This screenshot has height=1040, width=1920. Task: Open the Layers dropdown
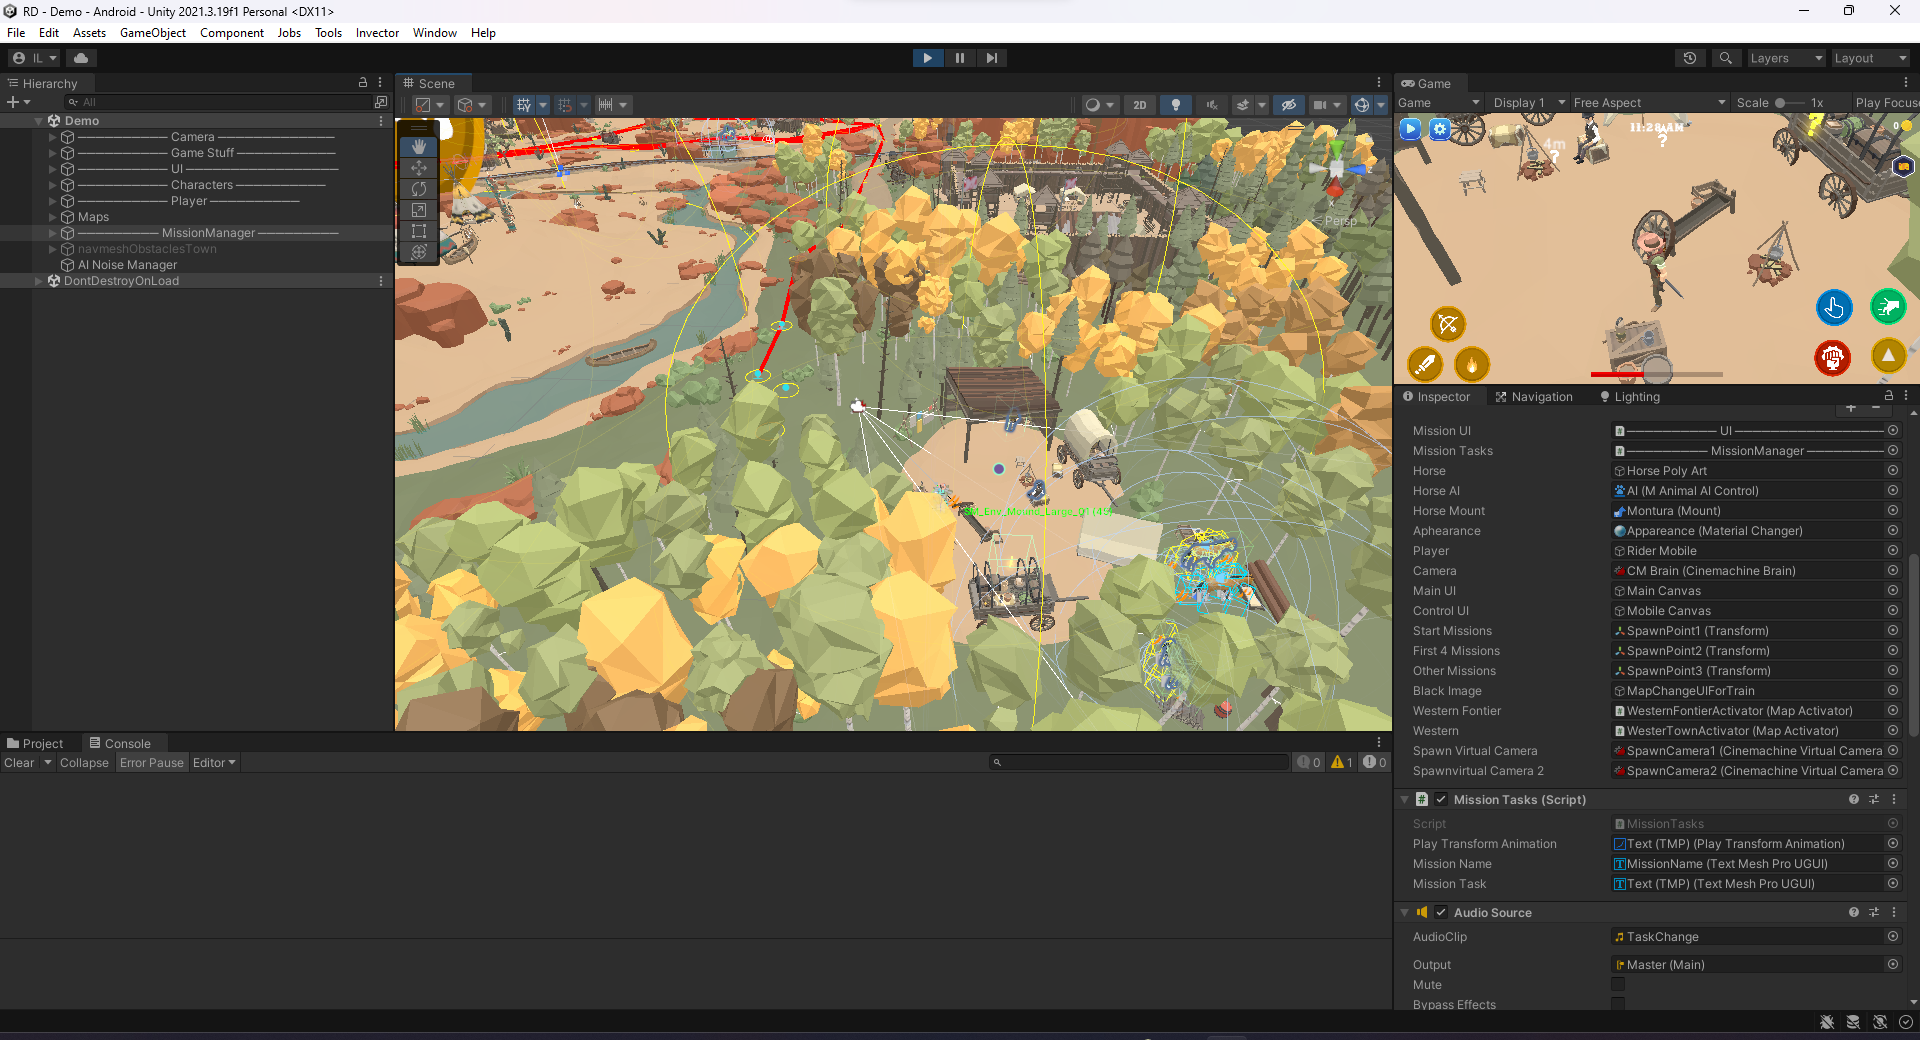[x=1786, y=58]
